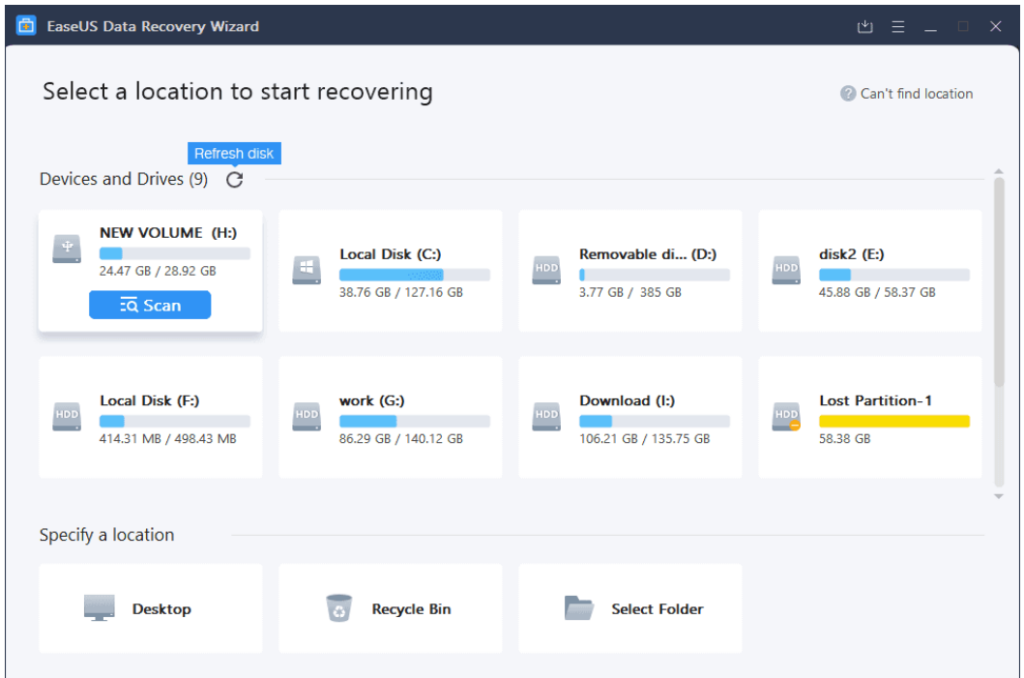
Task: Open the Can't find location link
Action: click(x=916, y=94)
